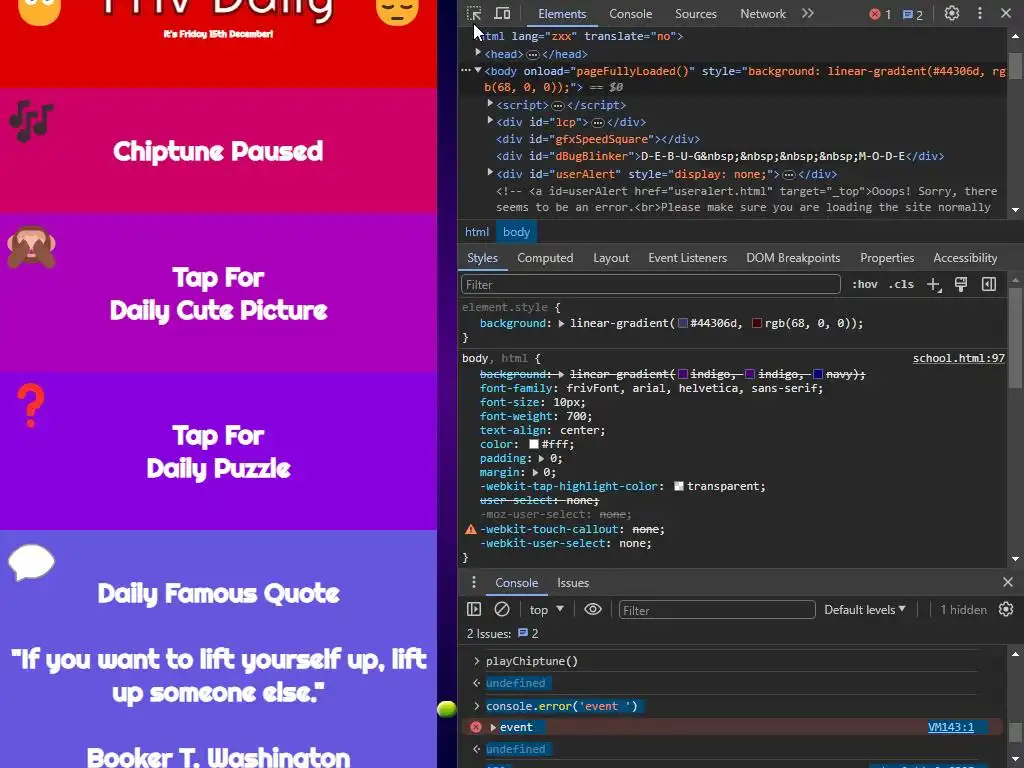Open the rgb(68, 0, 0) color swatch

757,323
